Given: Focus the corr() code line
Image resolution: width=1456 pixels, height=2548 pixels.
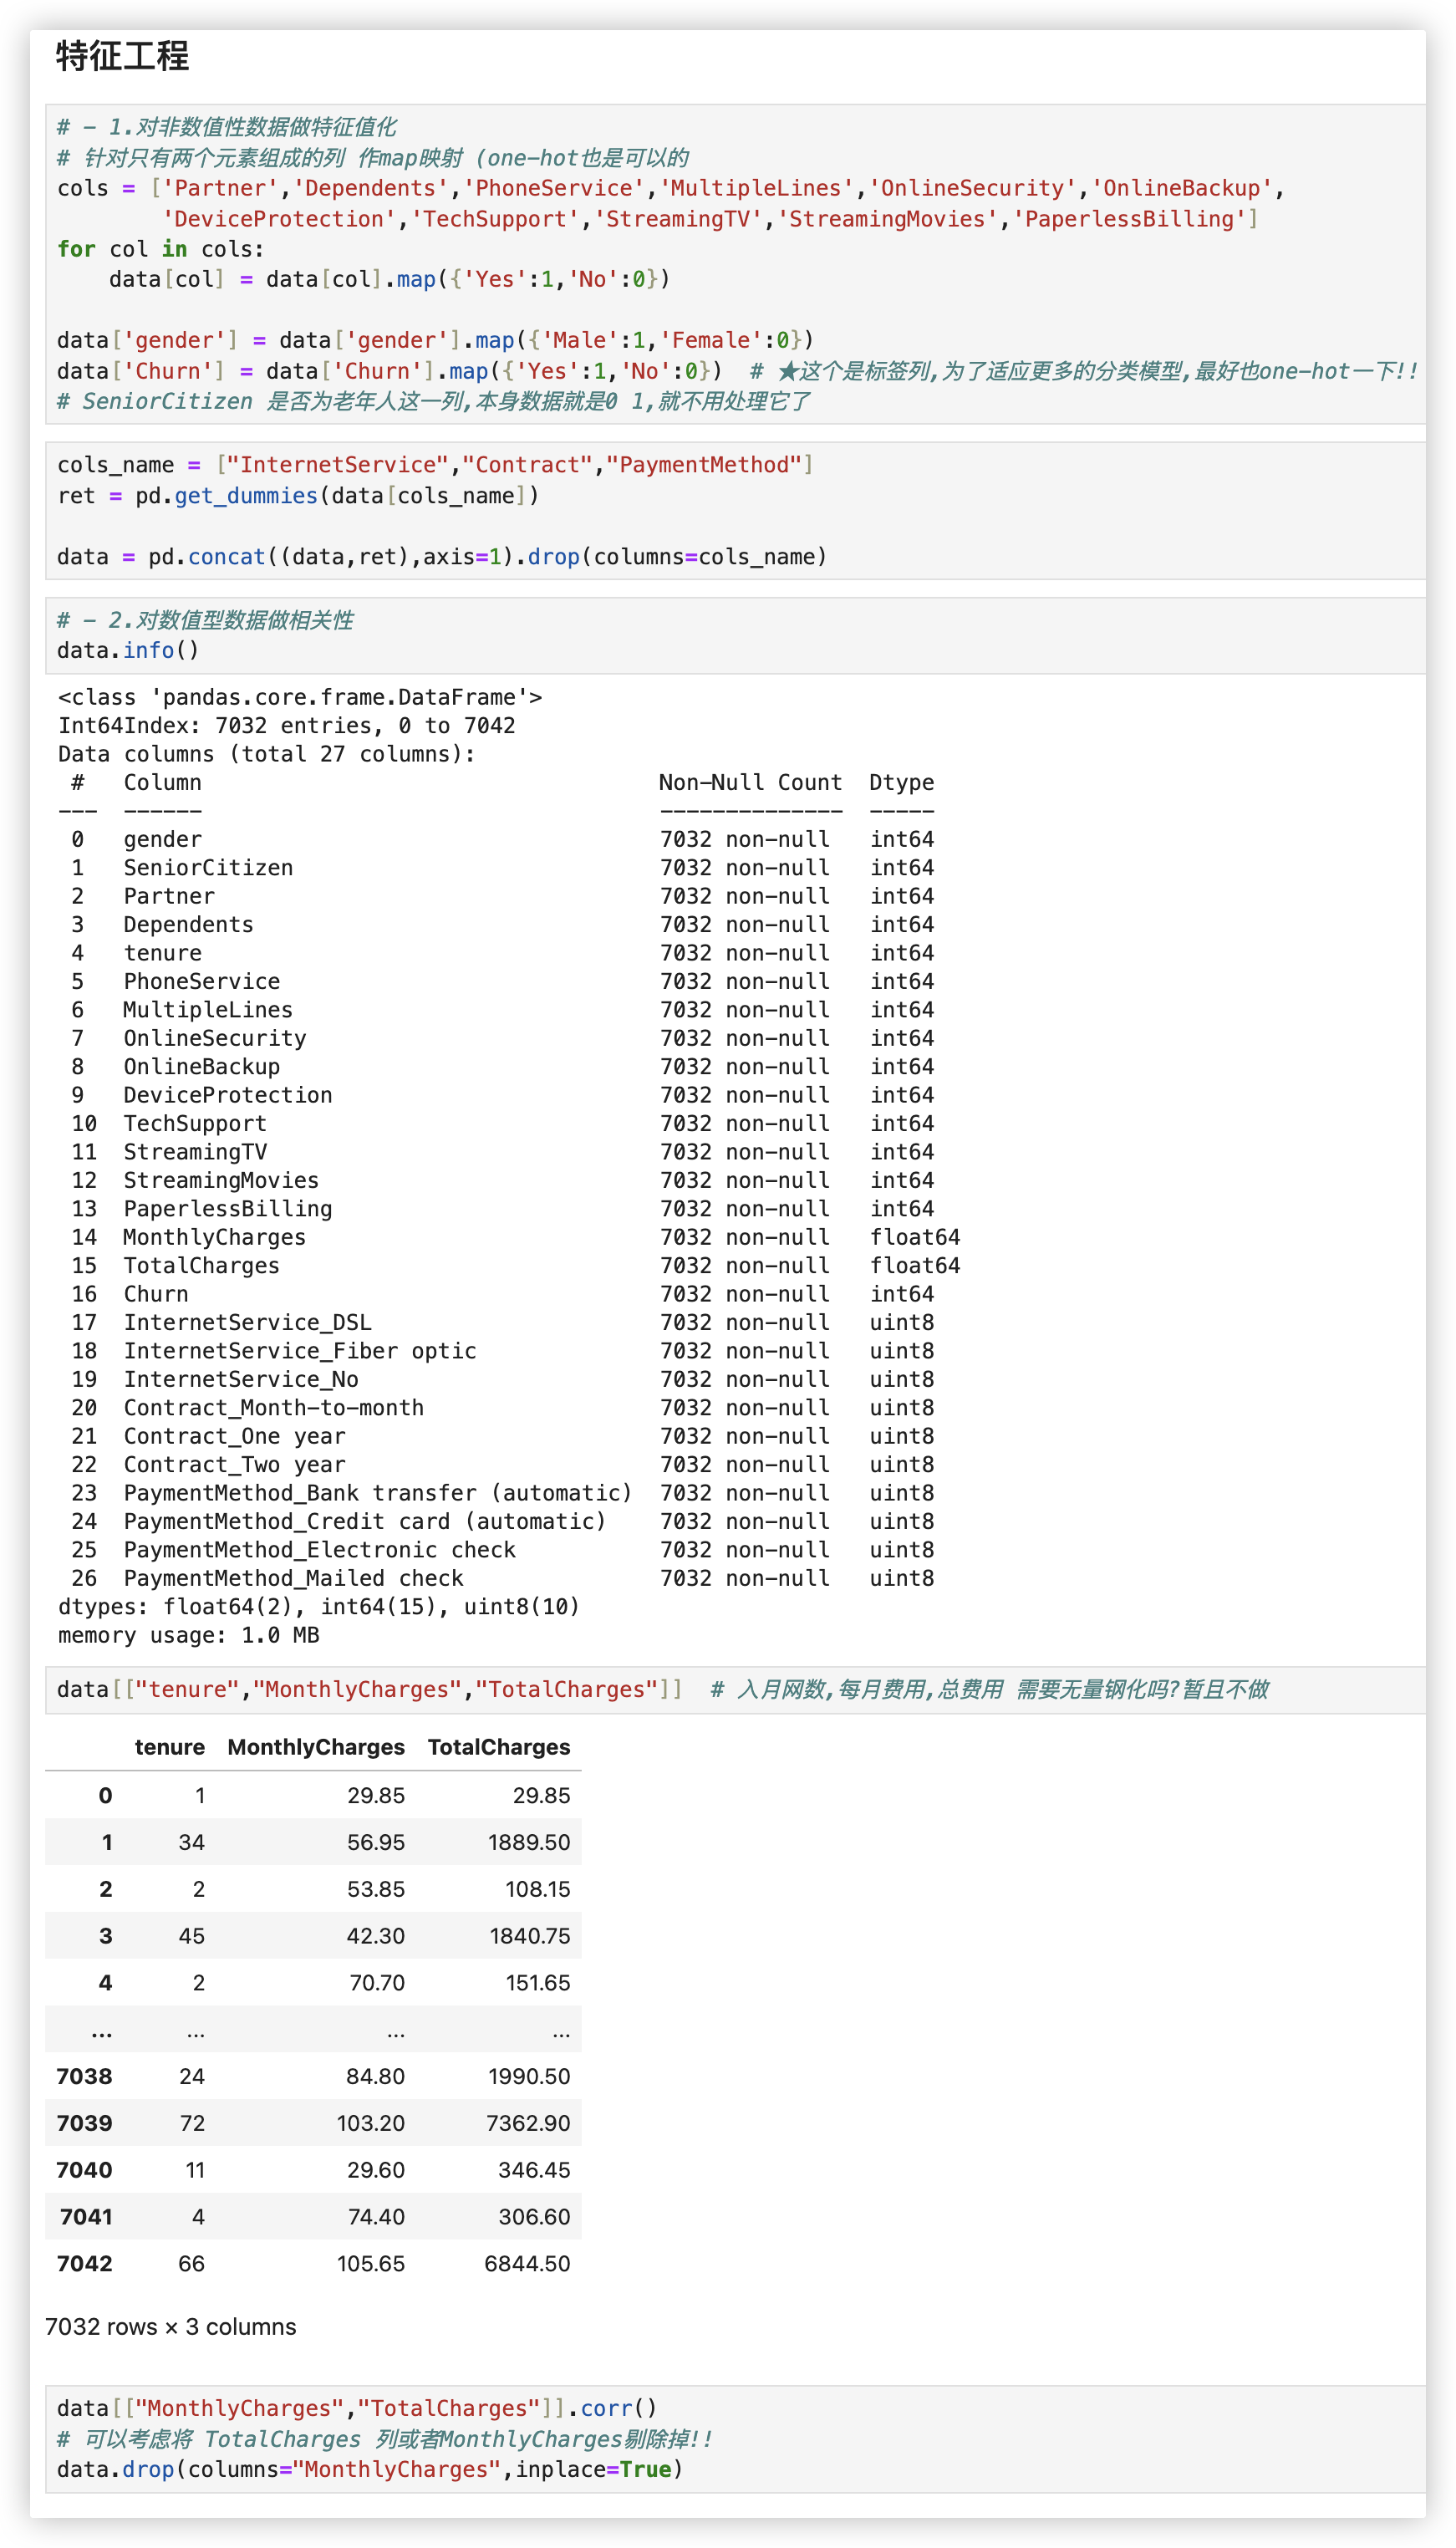Looking at the screenshot, I should click(x=356, y=2408).
